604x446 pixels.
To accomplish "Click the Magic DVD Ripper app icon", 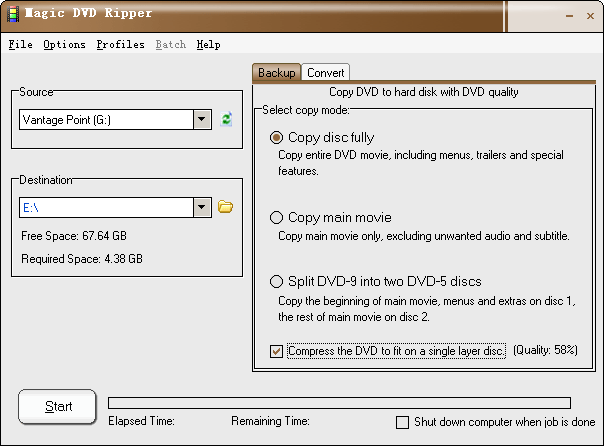I will pos(13,14).
